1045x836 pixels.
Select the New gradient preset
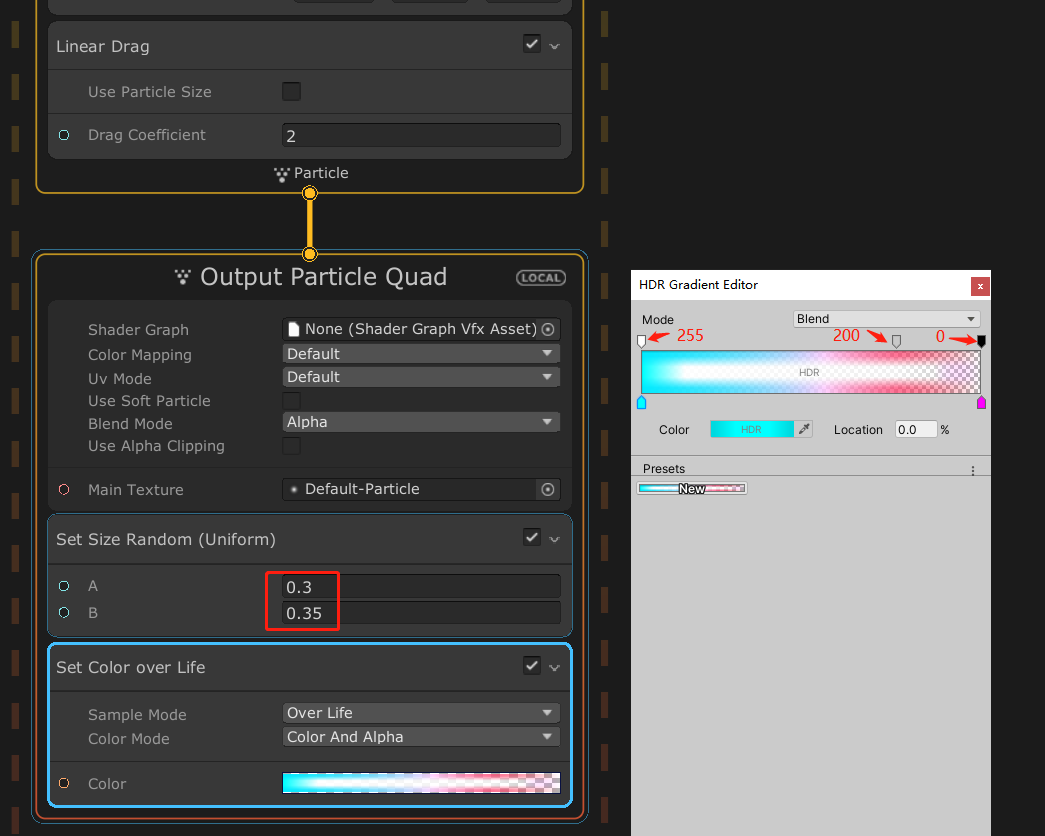[x=691, y=488]
